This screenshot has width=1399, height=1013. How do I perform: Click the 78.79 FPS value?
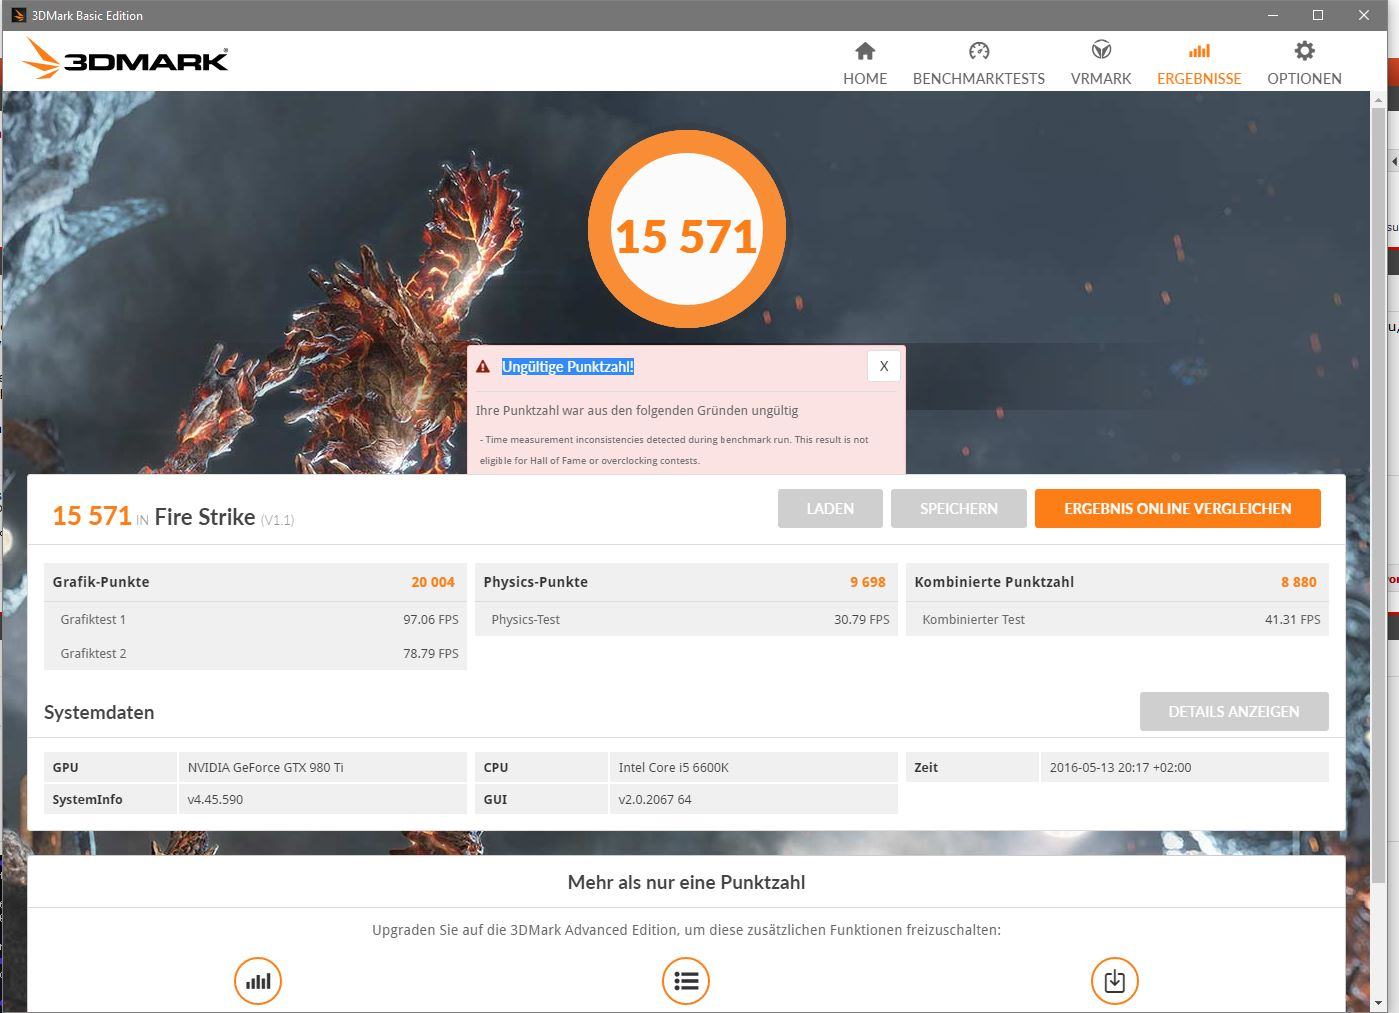pyautogui.click(x=431, y=653)
